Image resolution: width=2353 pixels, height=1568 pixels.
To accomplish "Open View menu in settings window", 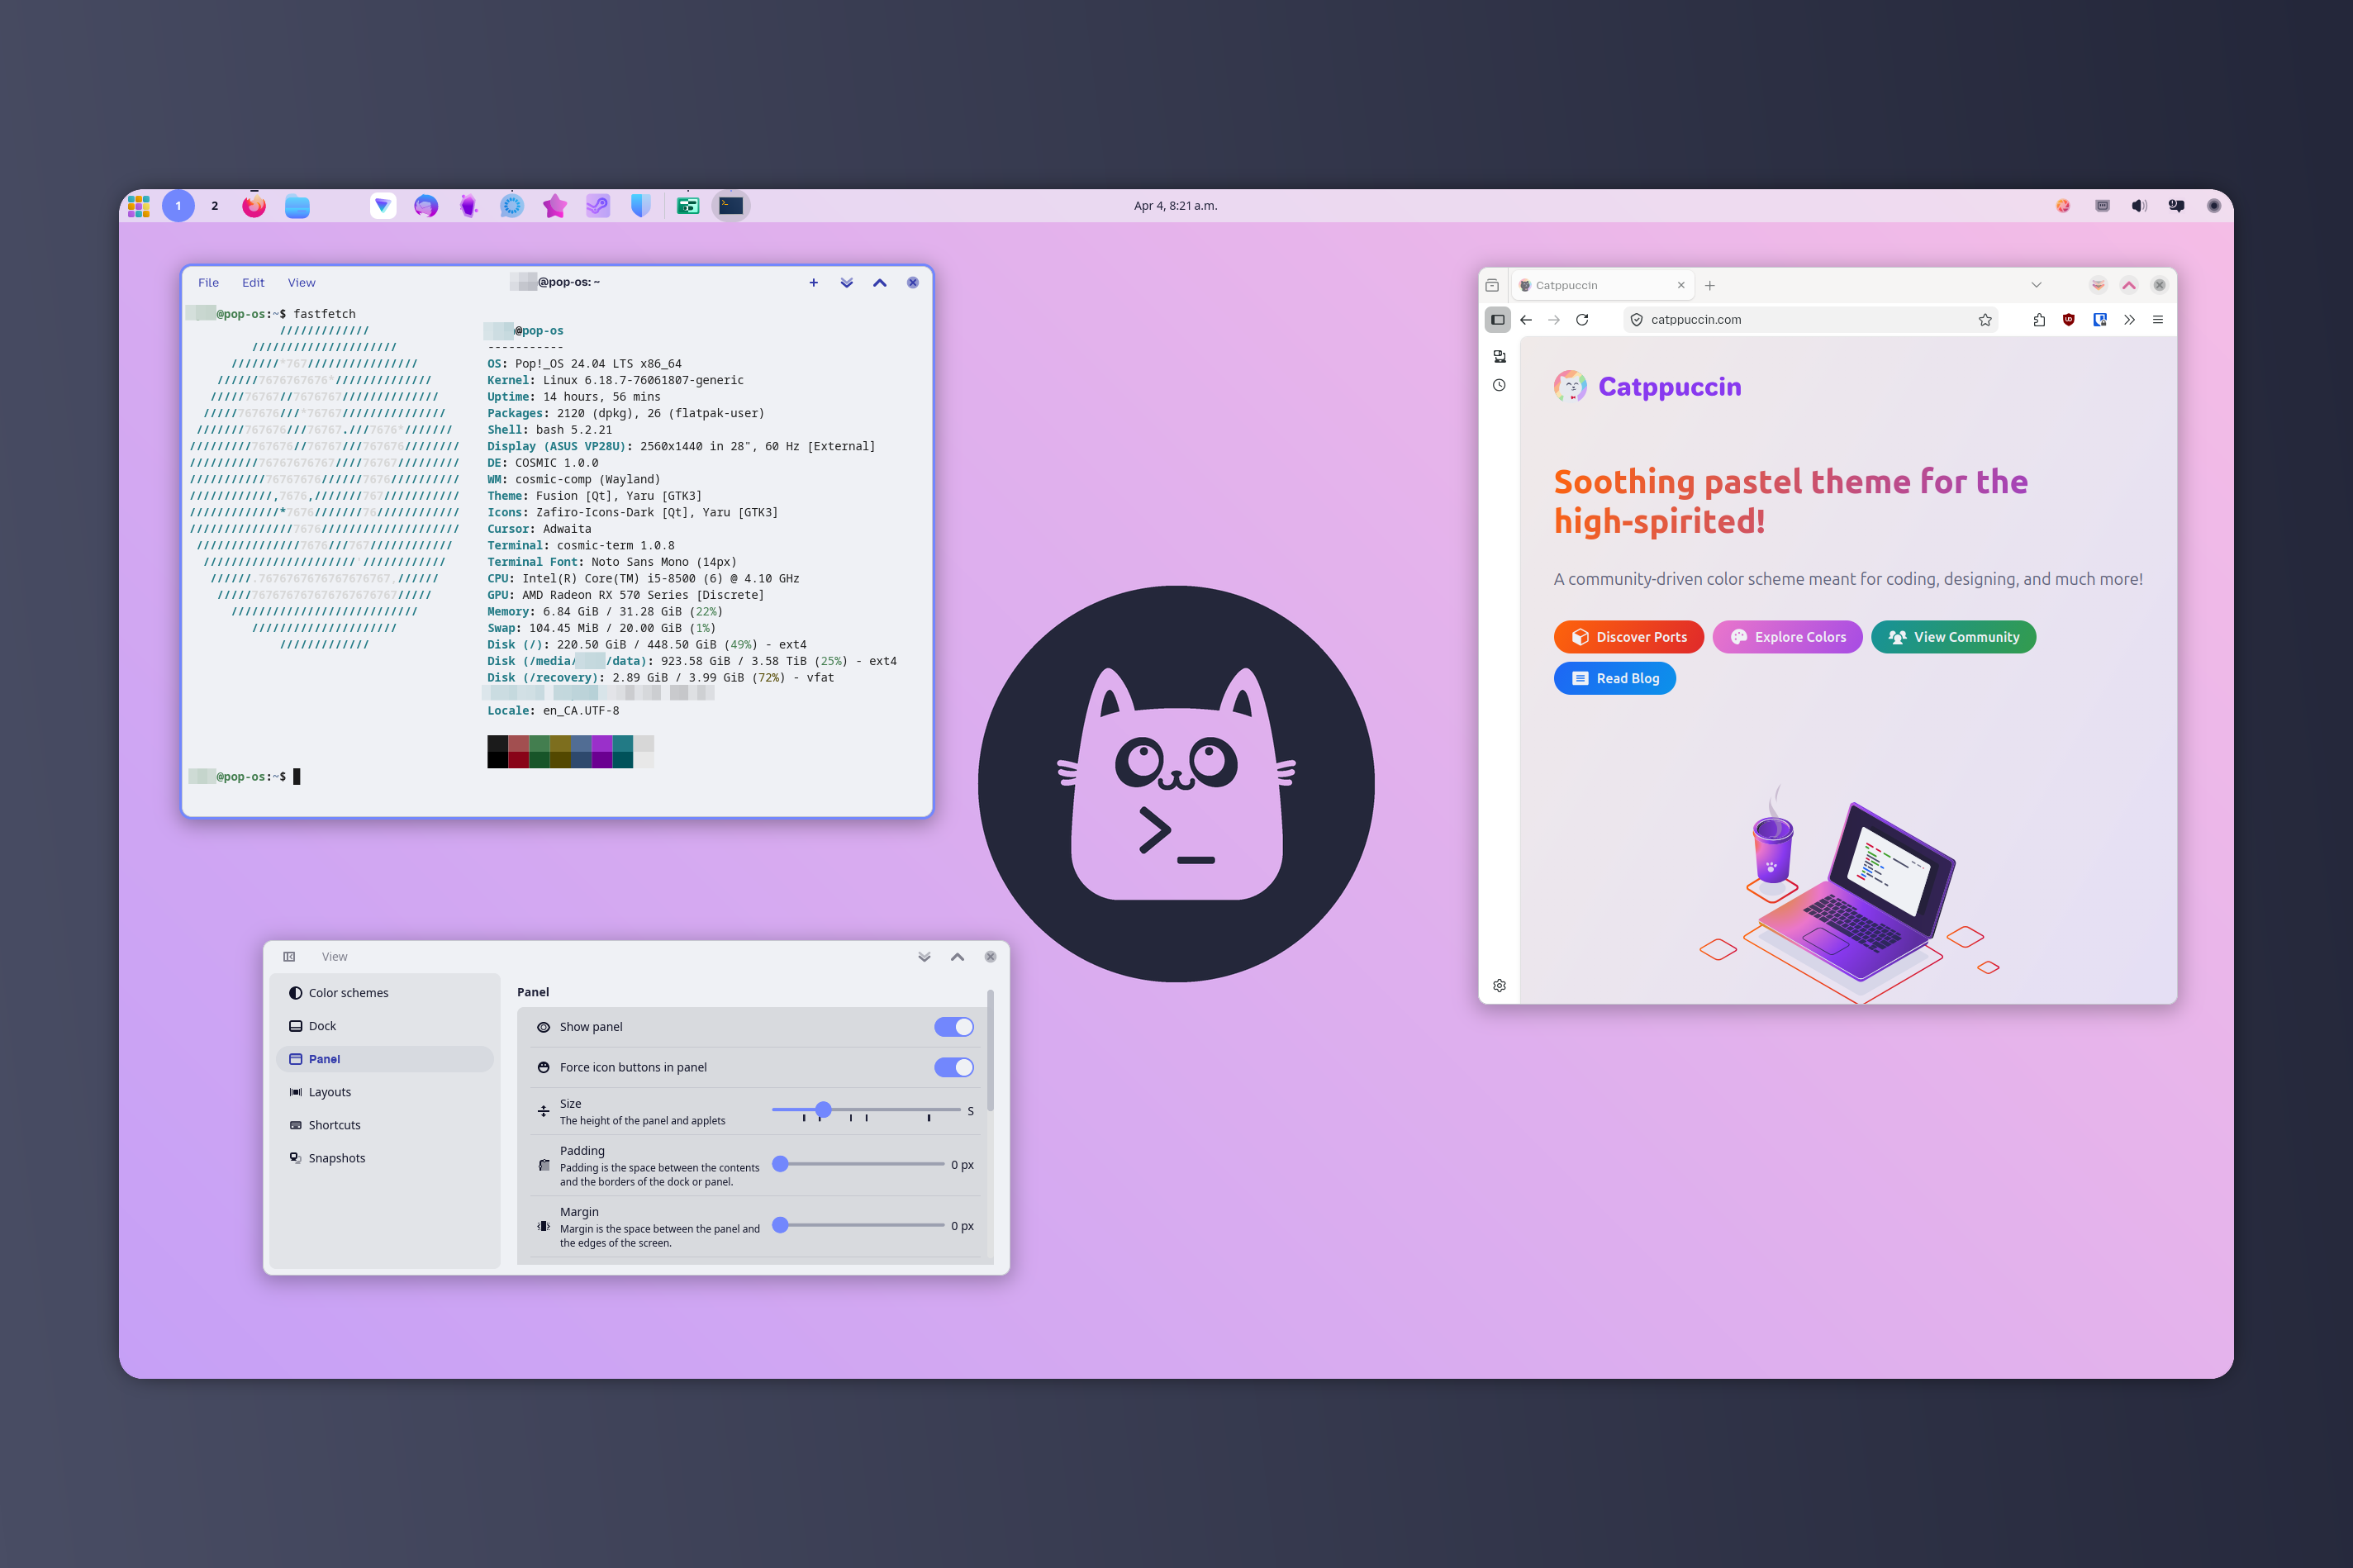I will (334, 957).
